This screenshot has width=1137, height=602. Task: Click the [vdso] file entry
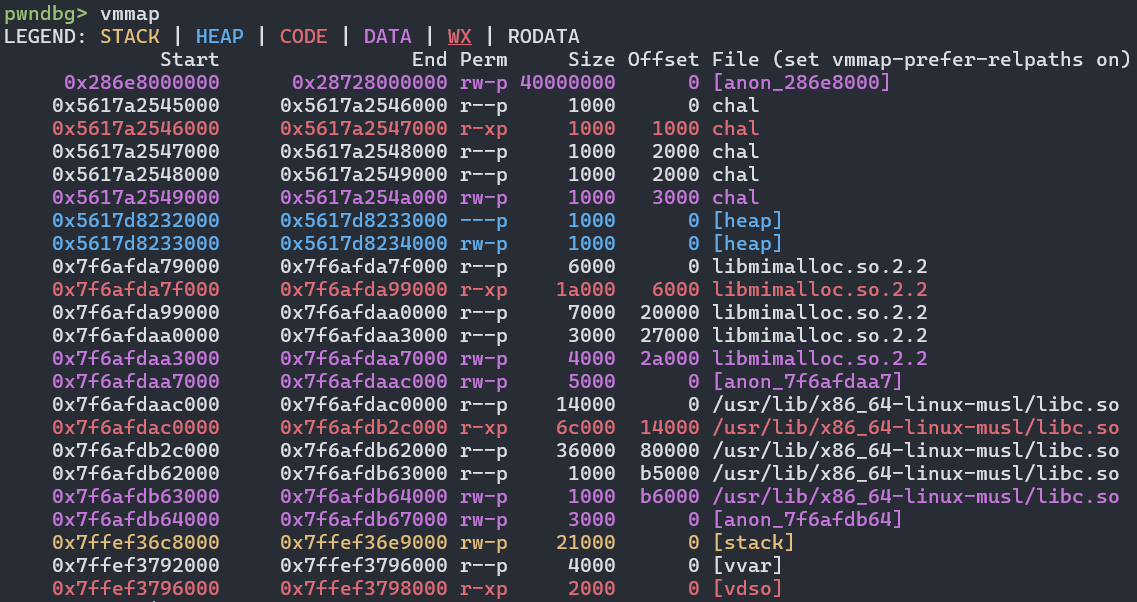point(747,588)
